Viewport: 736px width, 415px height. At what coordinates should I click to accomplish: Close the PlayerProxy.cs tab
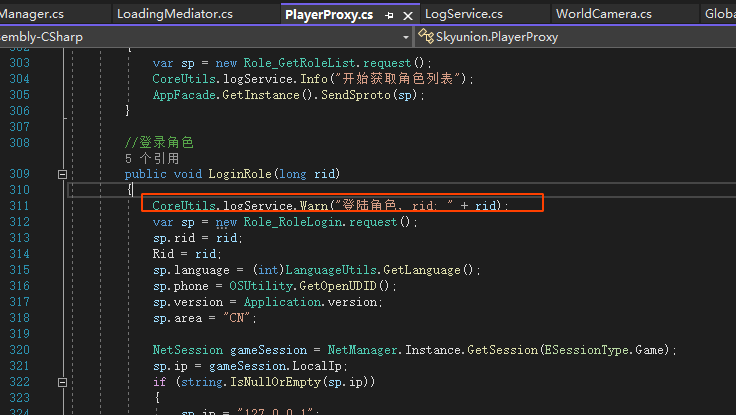408,15
